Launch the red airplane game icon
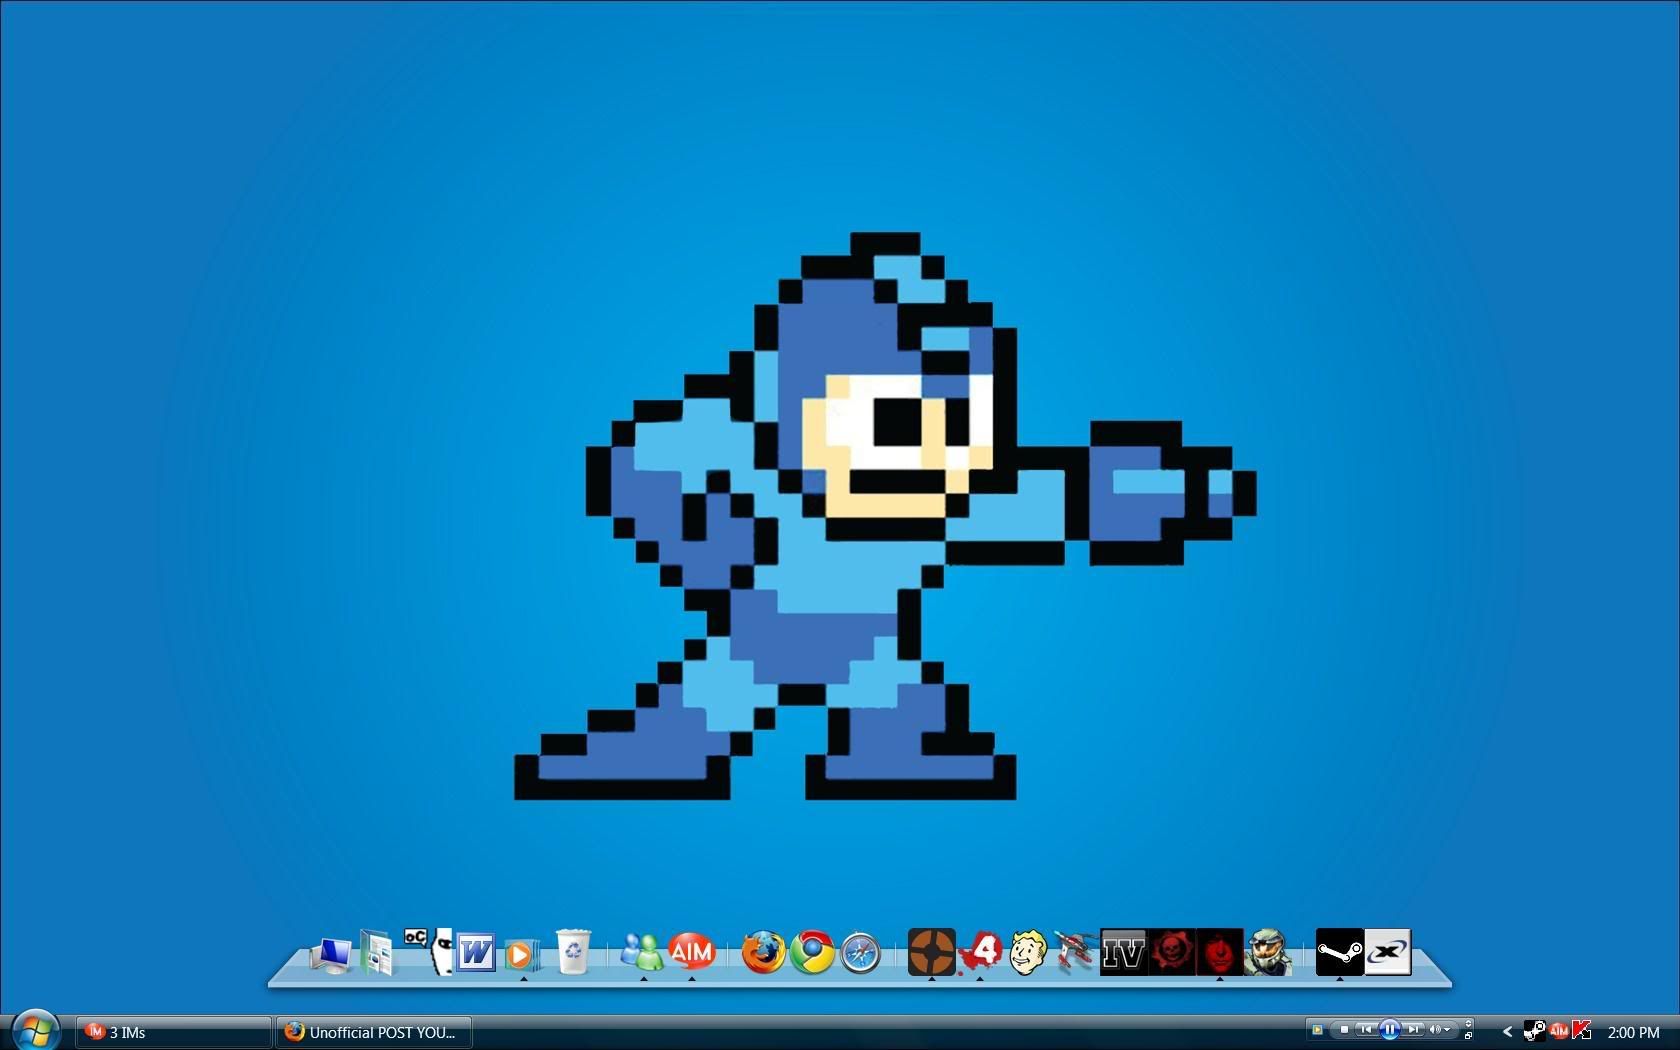 click(x=1075, y=952)
